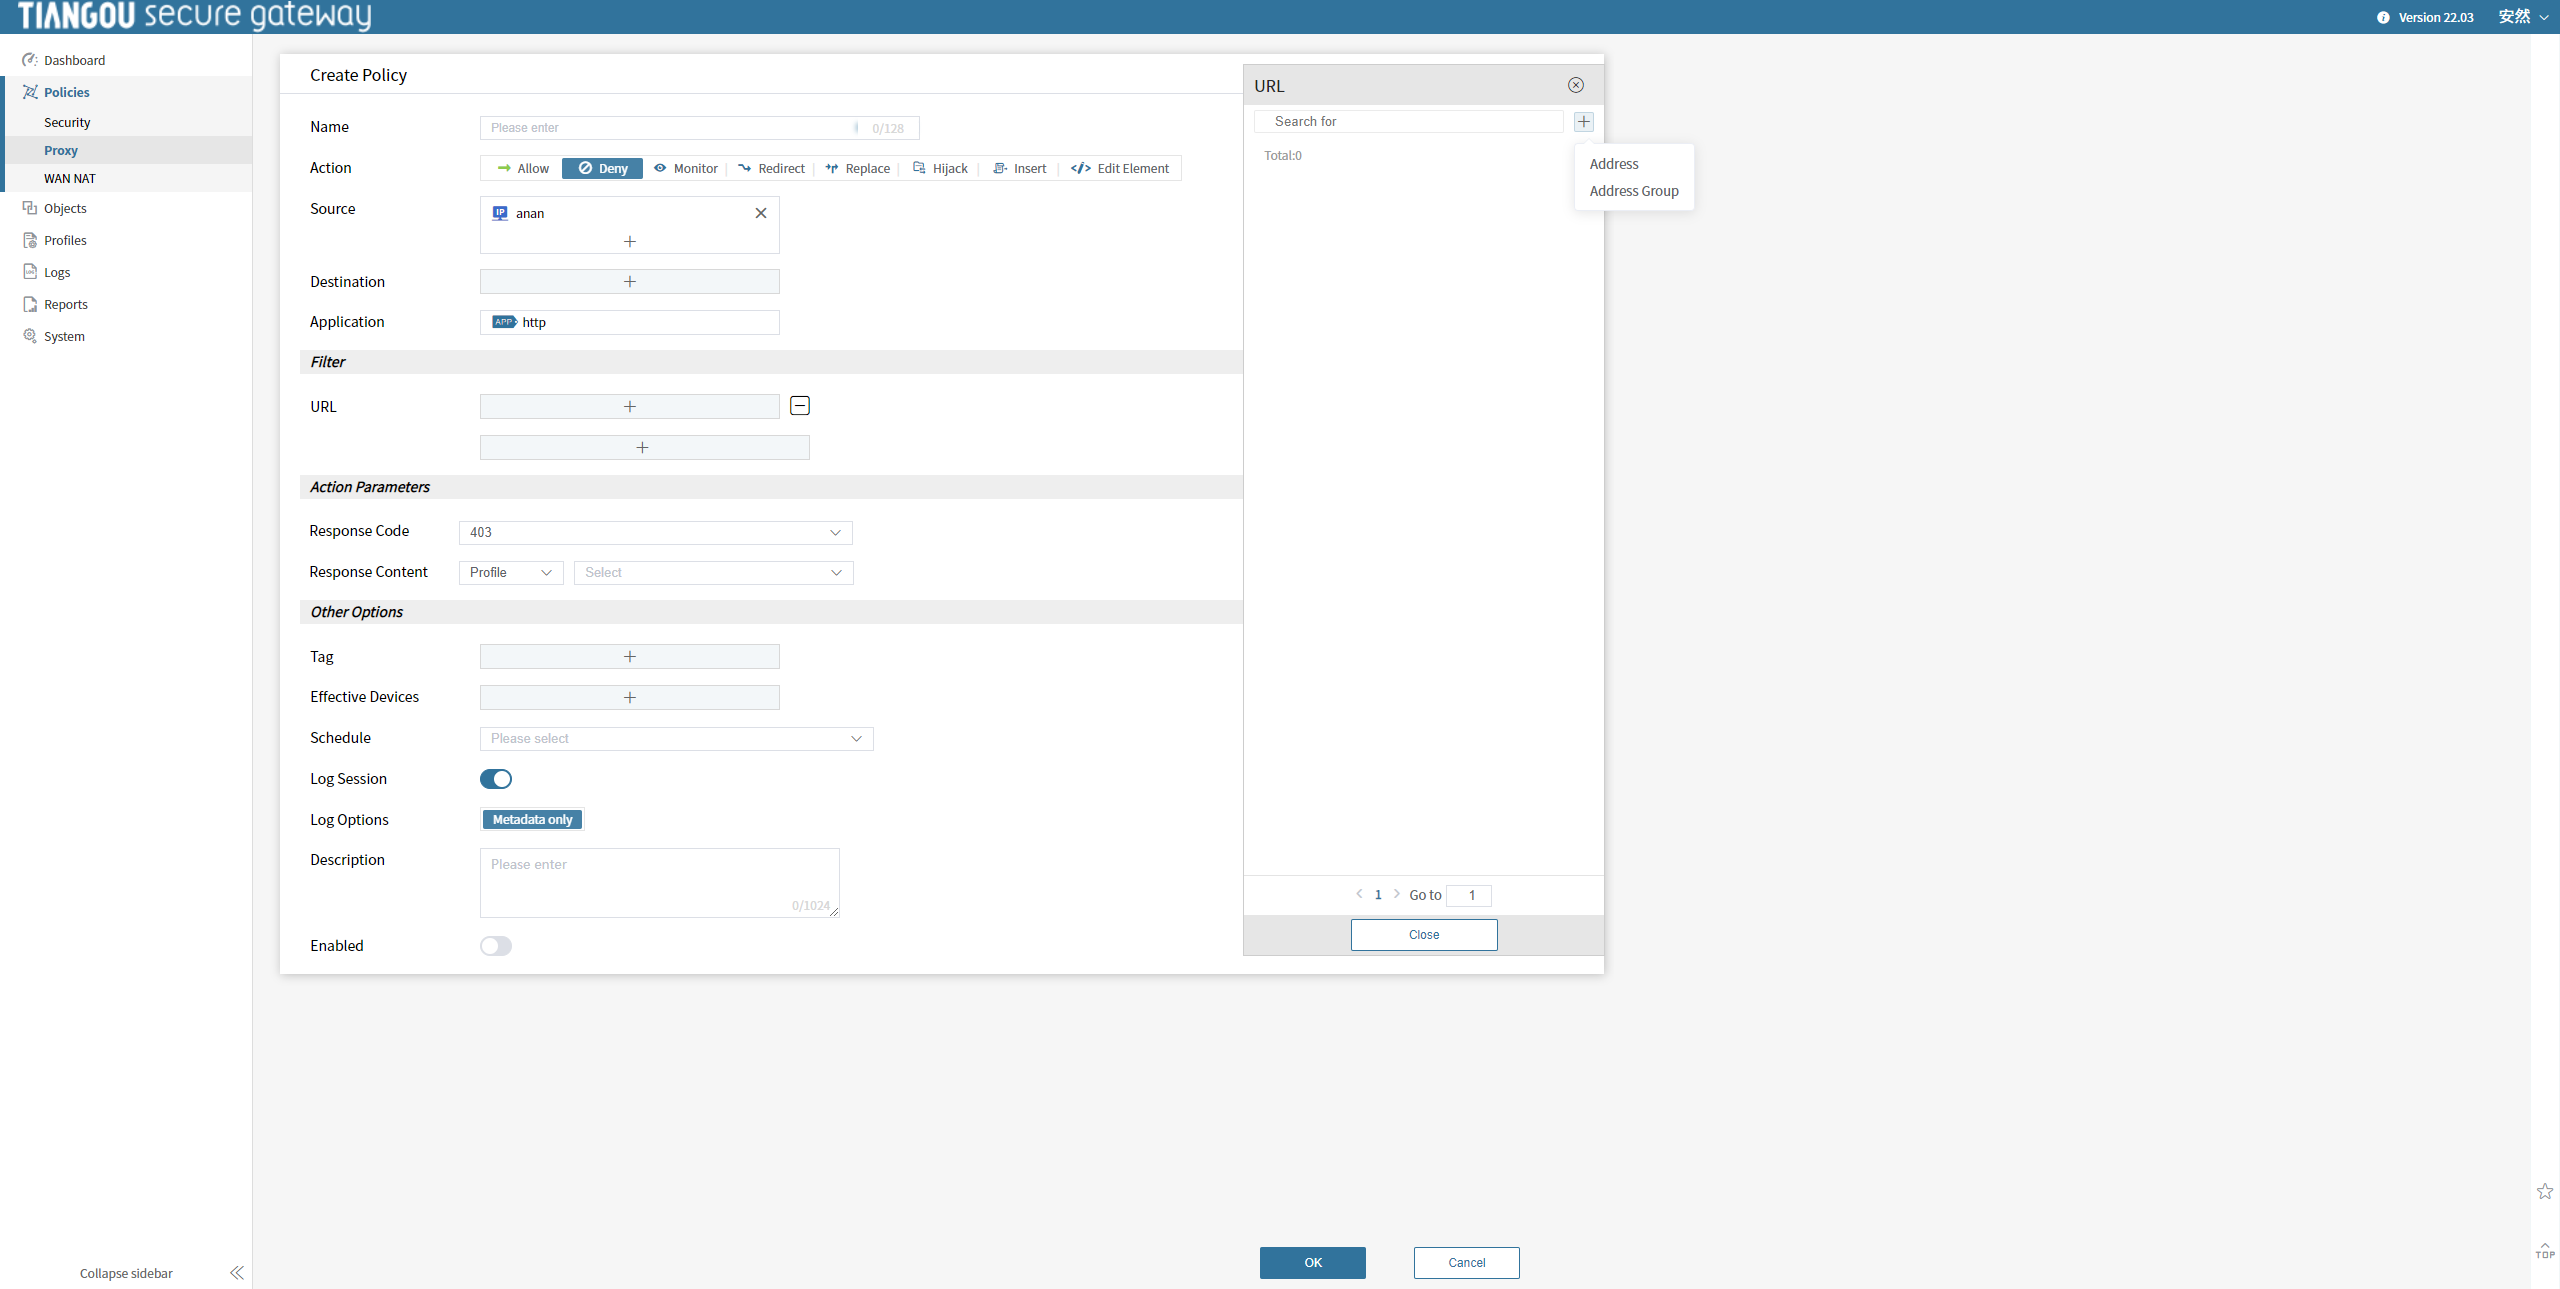
Task: Enable the policy with Enabled switch
Action: (x=496, y=946)
